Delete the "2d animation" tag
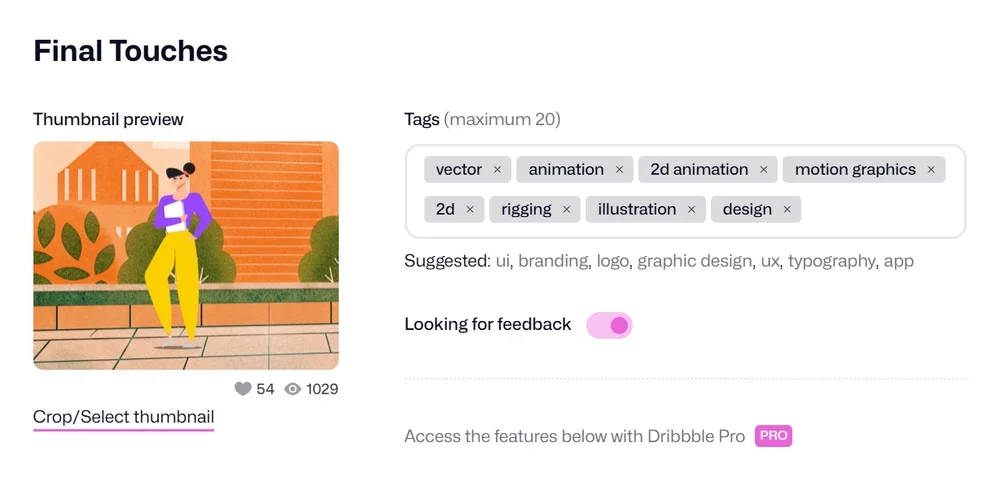Viewport: 1000px width, 486px height. point(763,170)
